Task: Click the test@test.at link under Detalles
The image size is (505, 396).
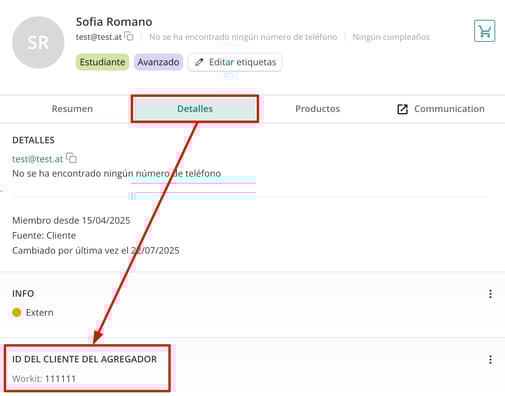Action: [x=37, y=159]
